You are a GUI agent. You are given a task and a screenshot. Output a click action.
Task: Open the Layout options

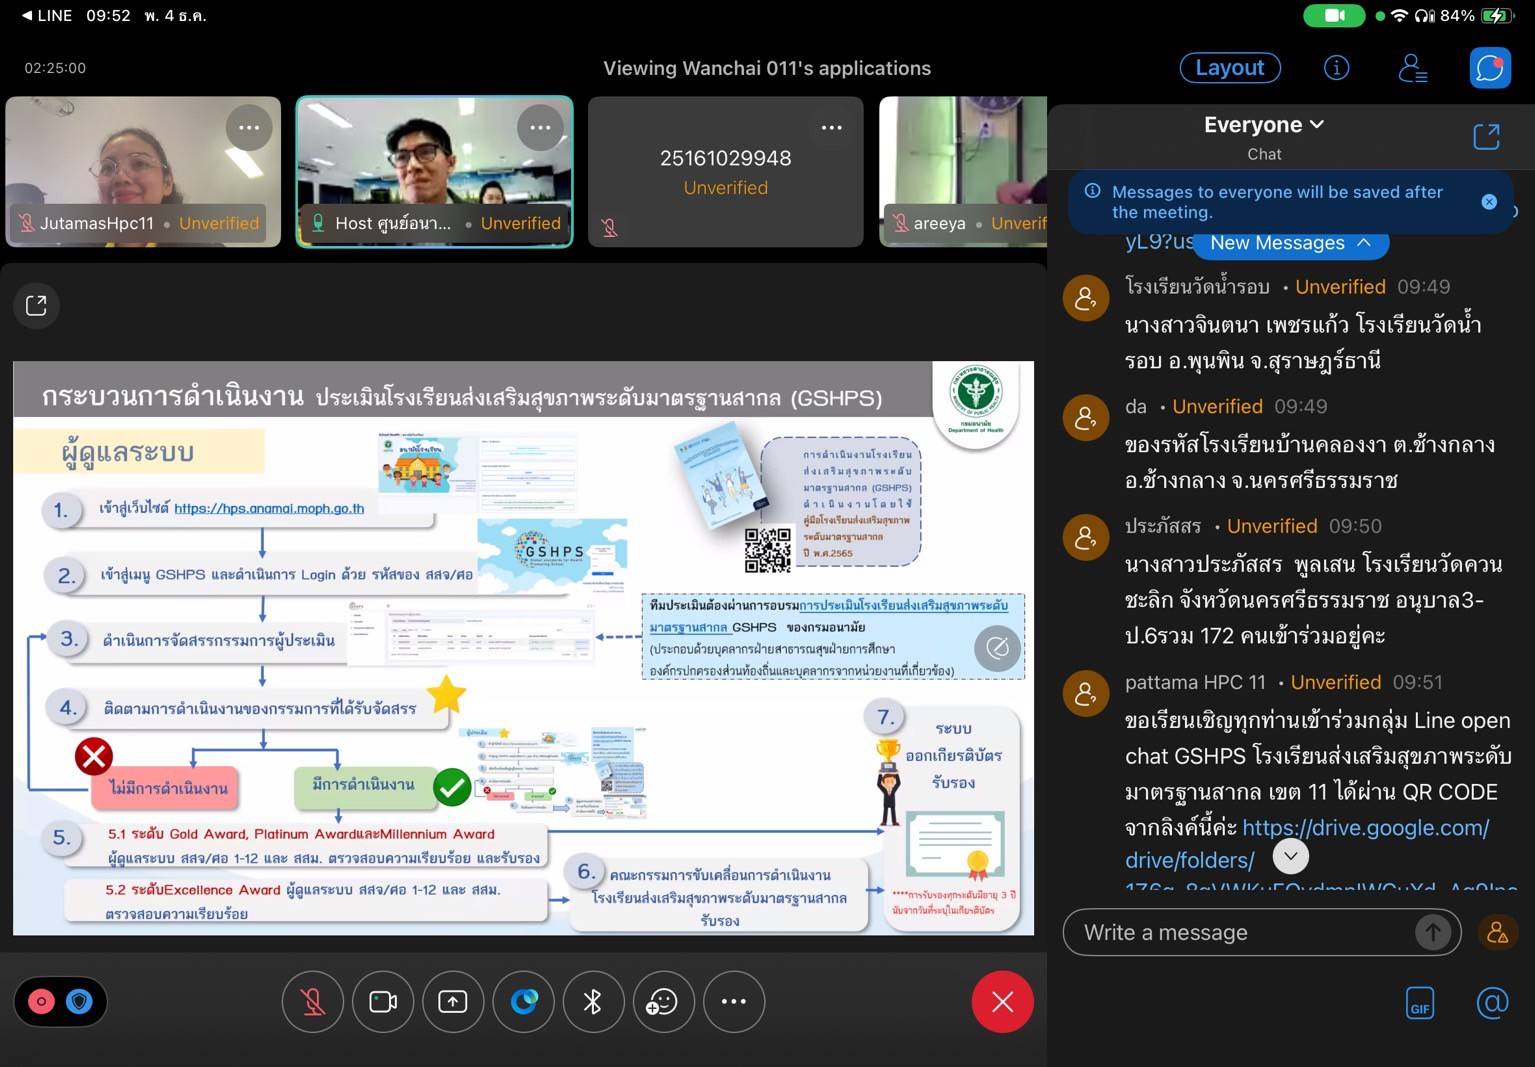(1230, 68)
